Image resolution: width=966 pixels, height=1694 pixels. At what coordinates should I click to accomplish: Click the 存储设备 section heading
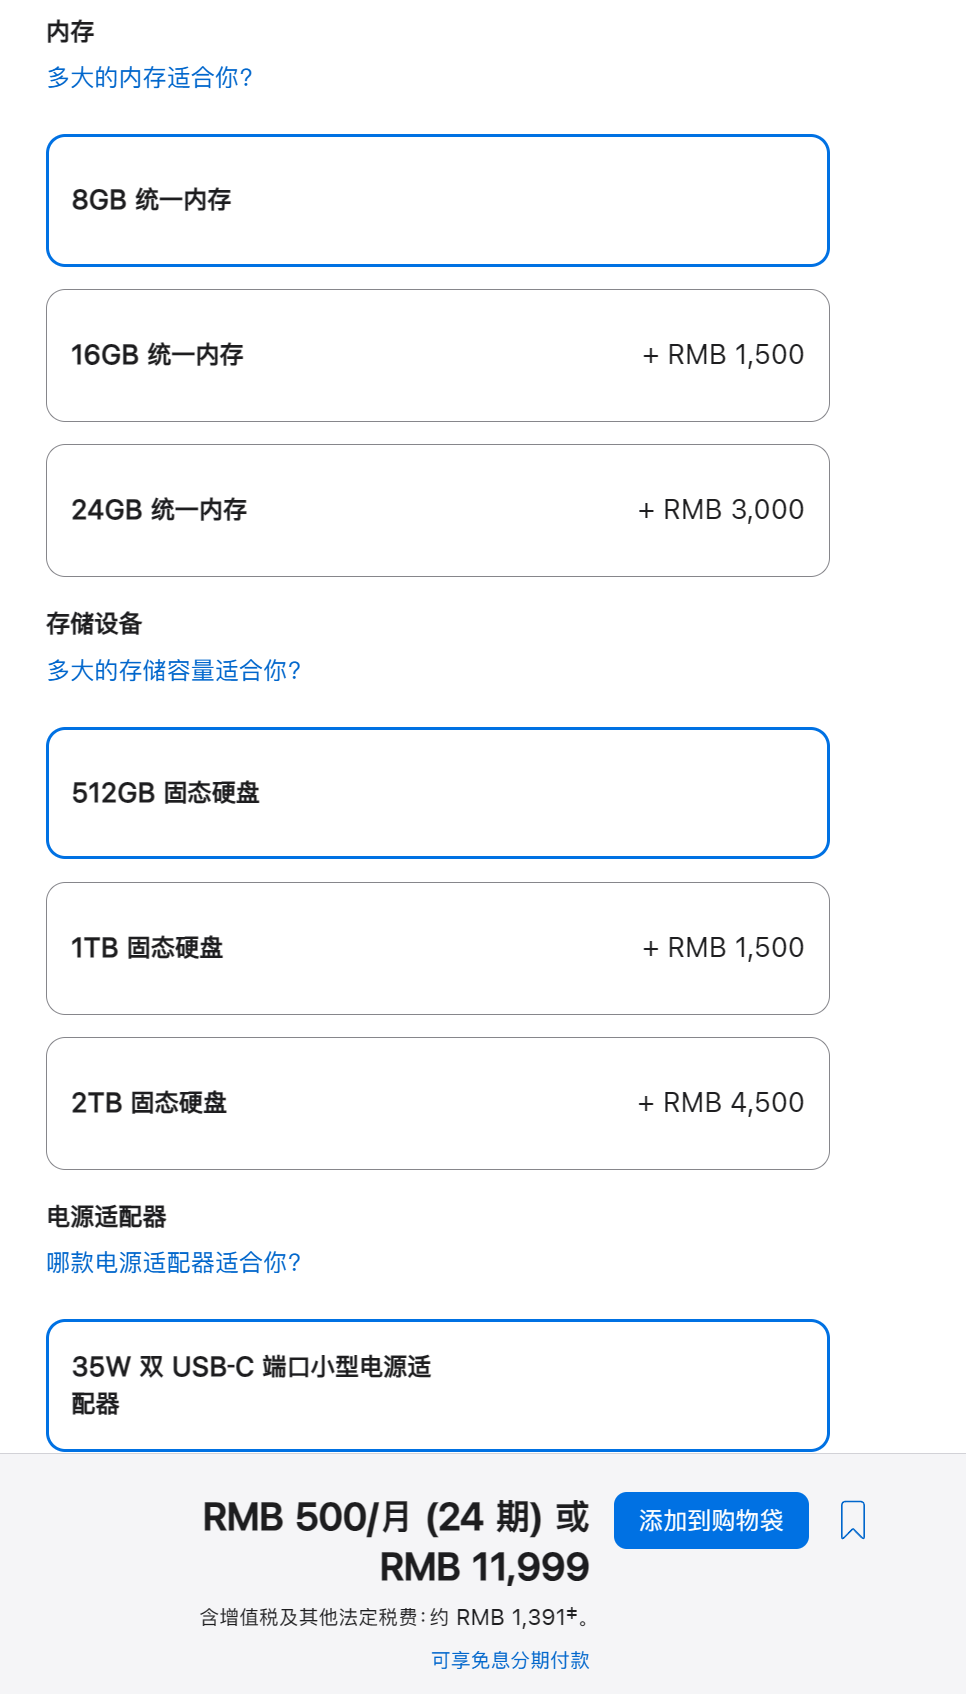[94, 624]
